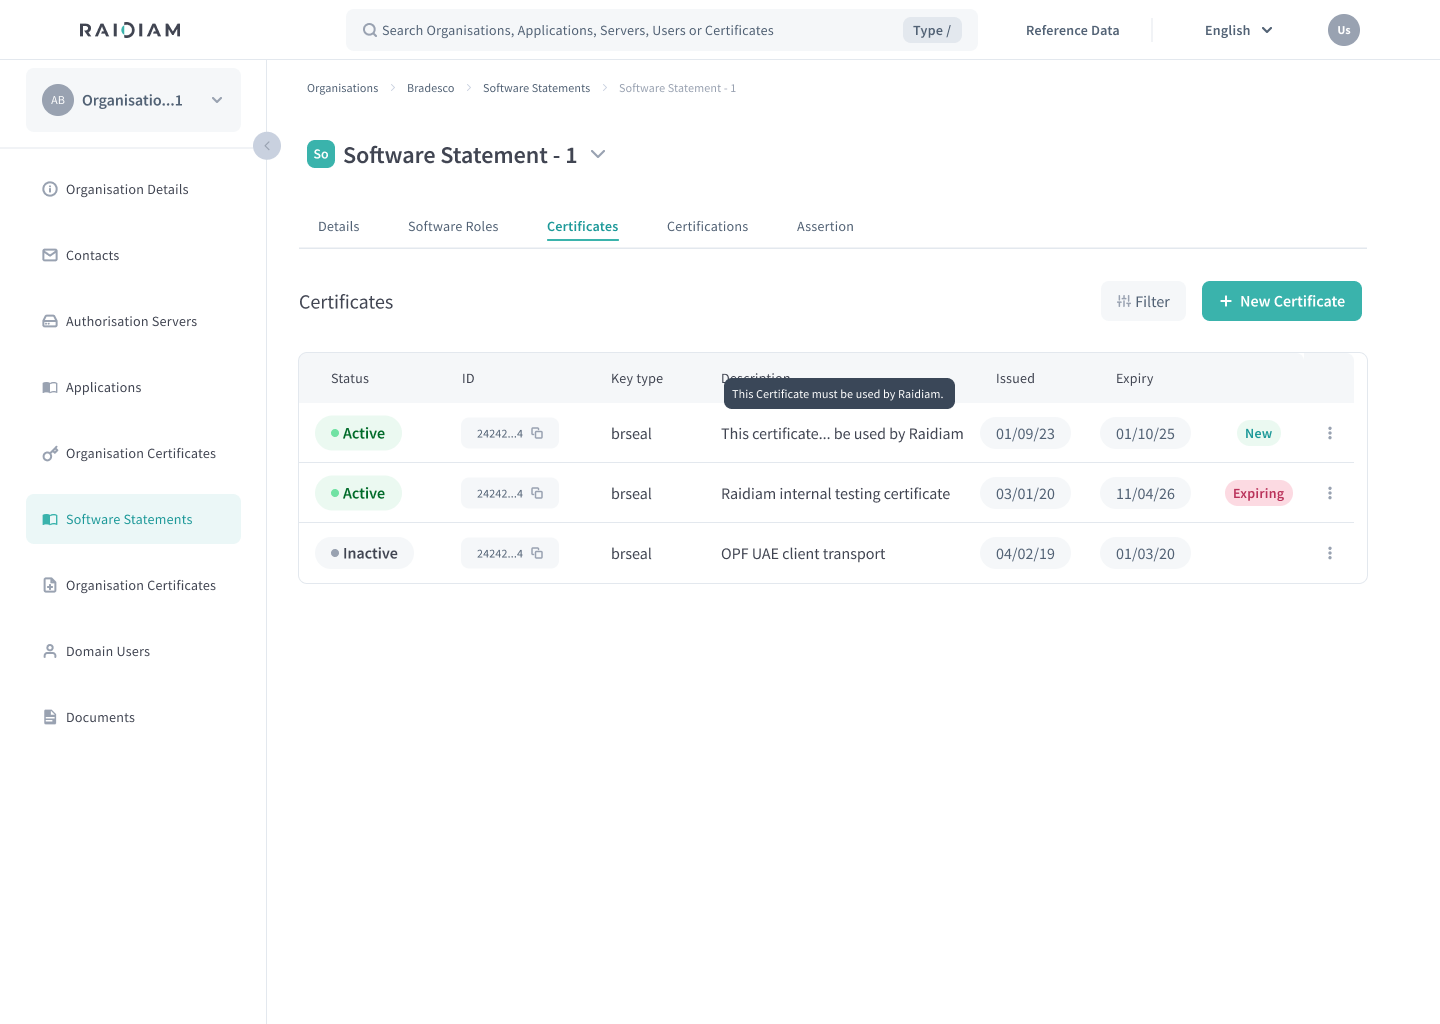Open actions menu for the Expiring certificate

[1329, 493]
